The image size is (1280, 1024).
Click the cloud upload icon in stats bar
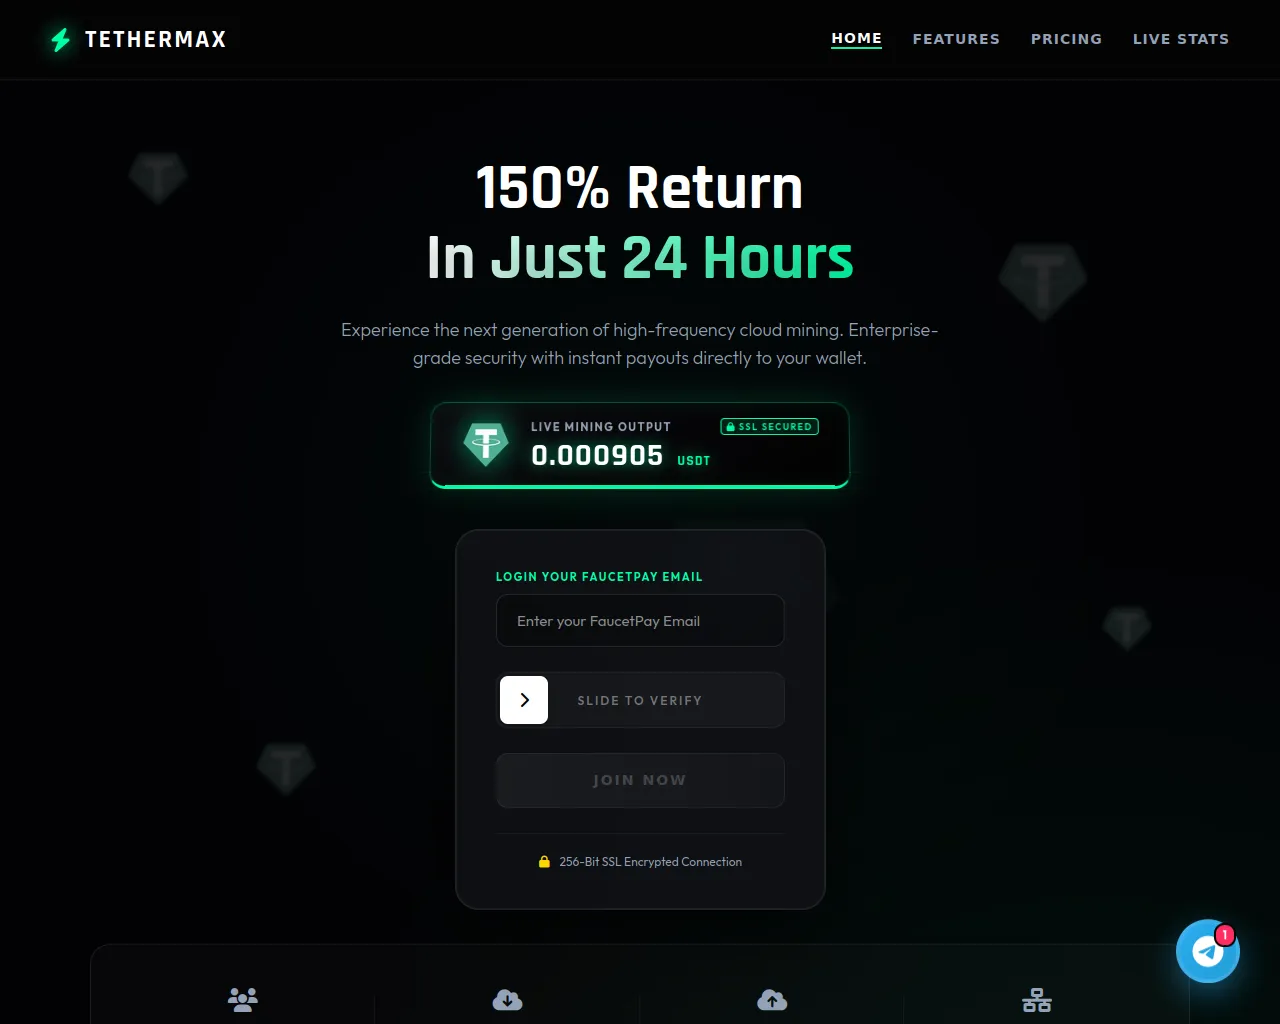(x=772, y=999)
